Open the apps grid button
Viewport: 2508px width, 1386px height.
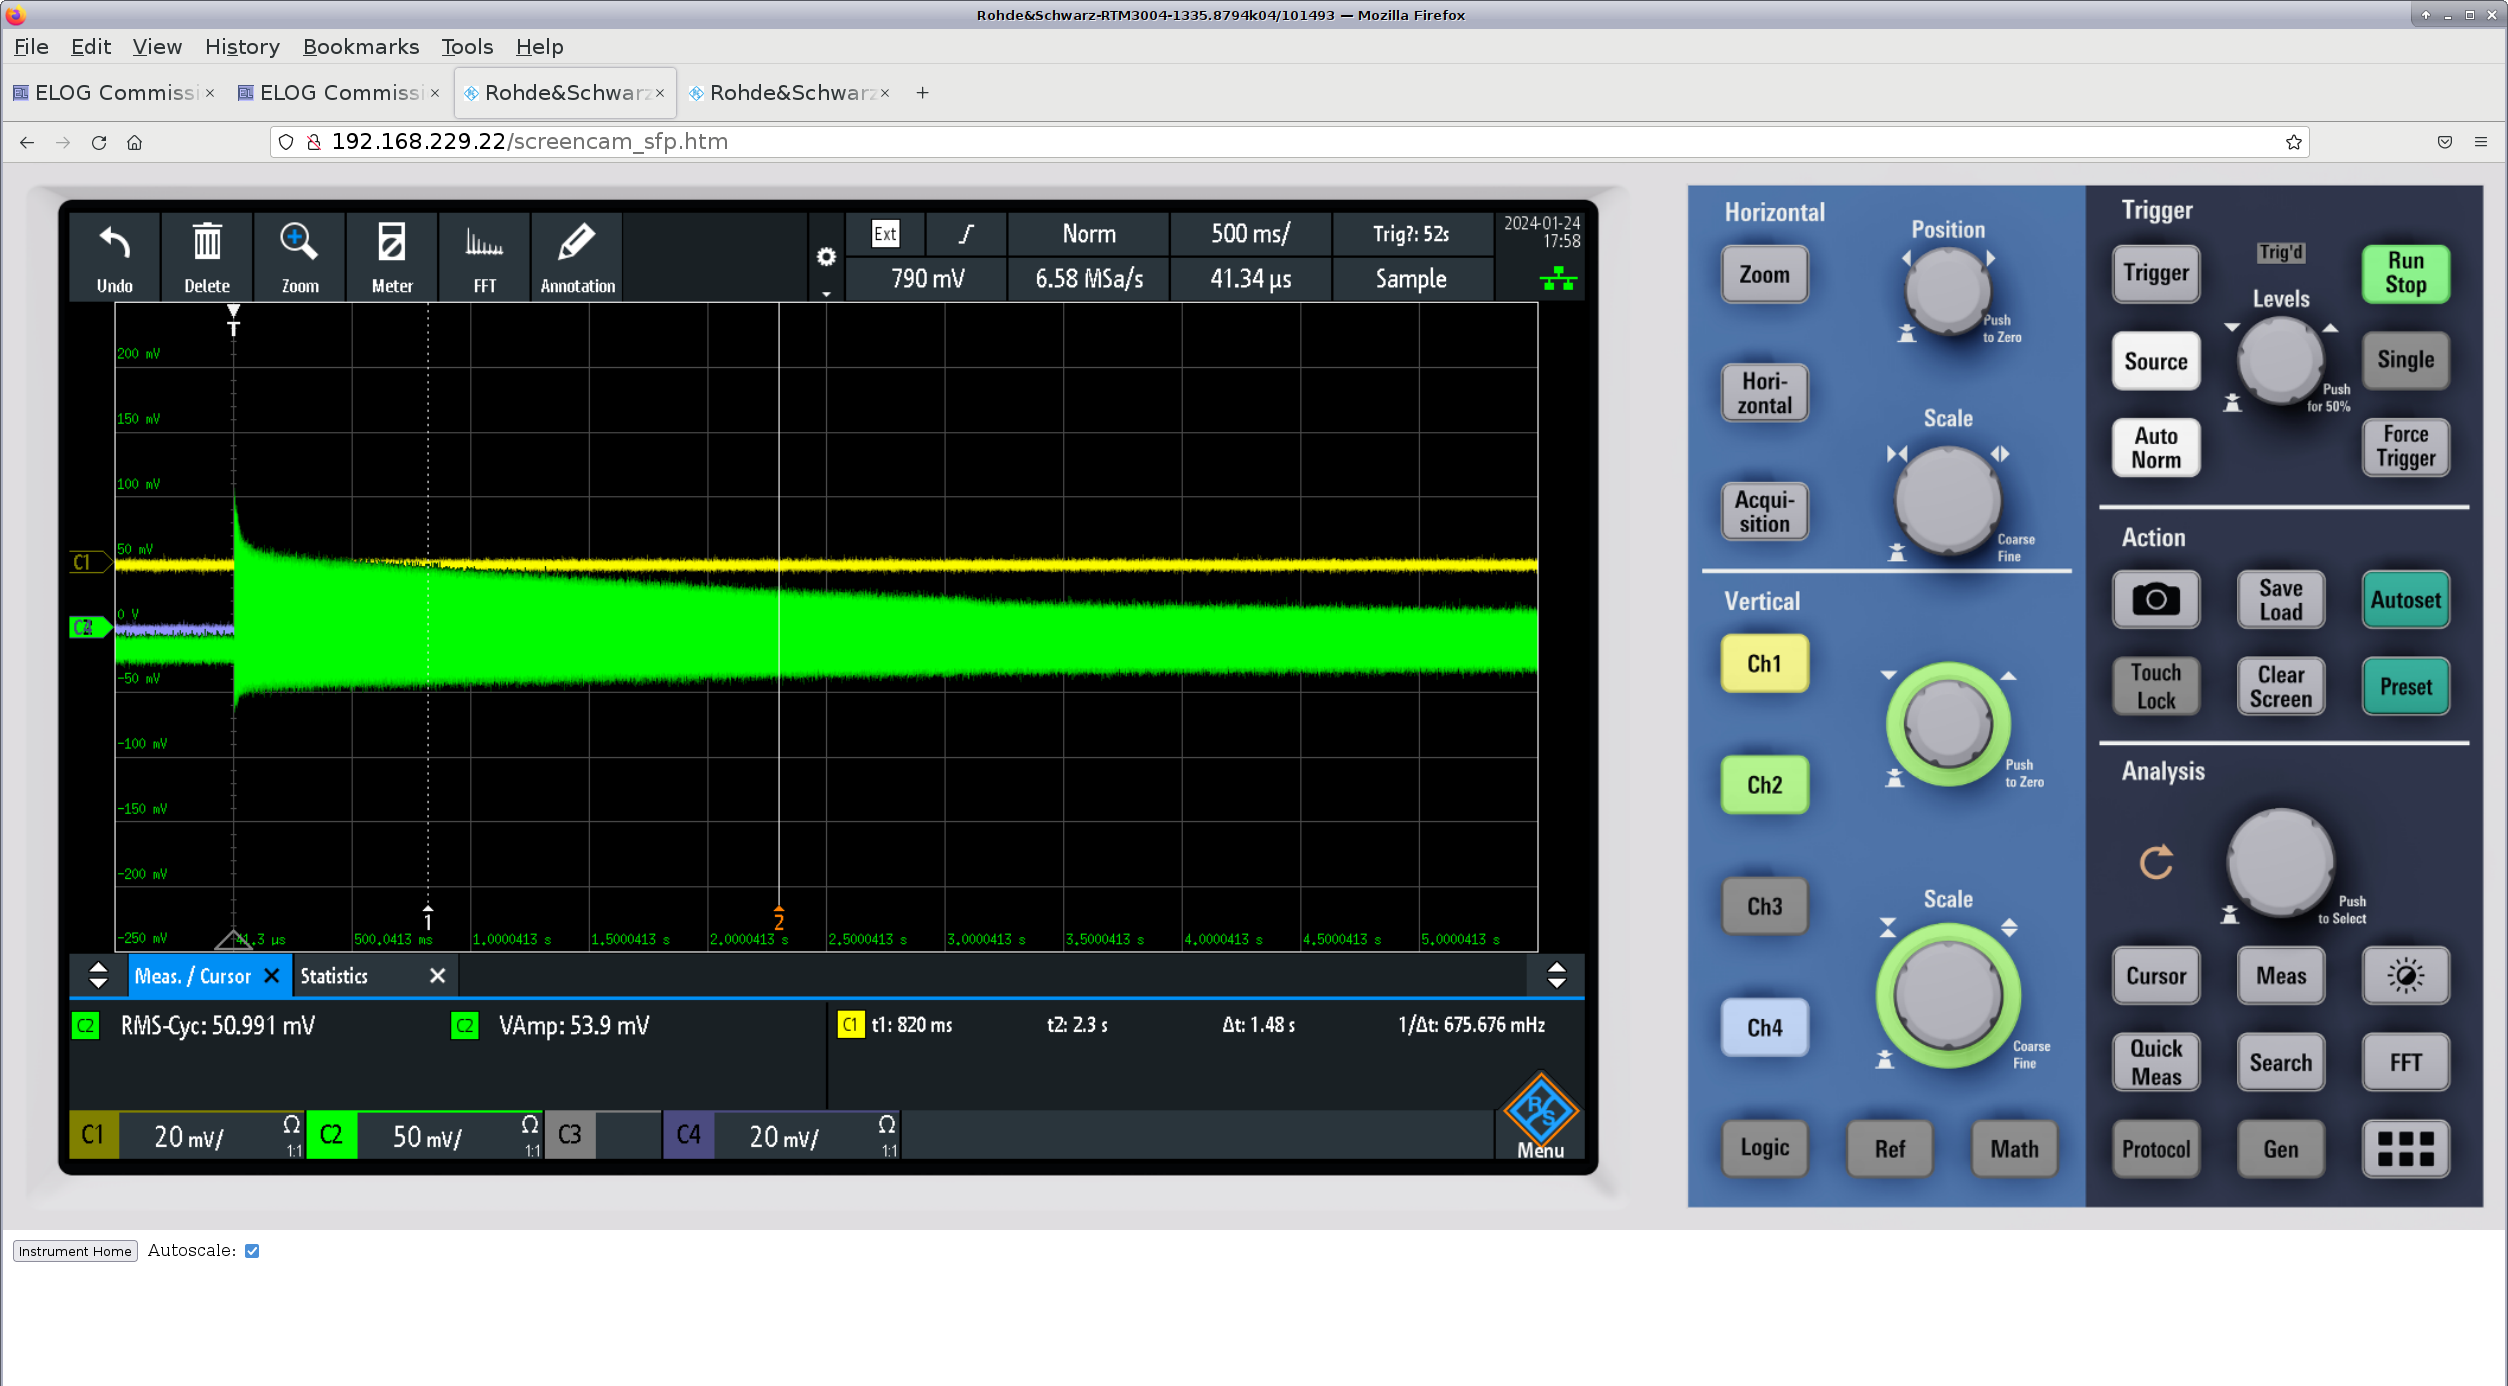(x=2404, y=1149)
